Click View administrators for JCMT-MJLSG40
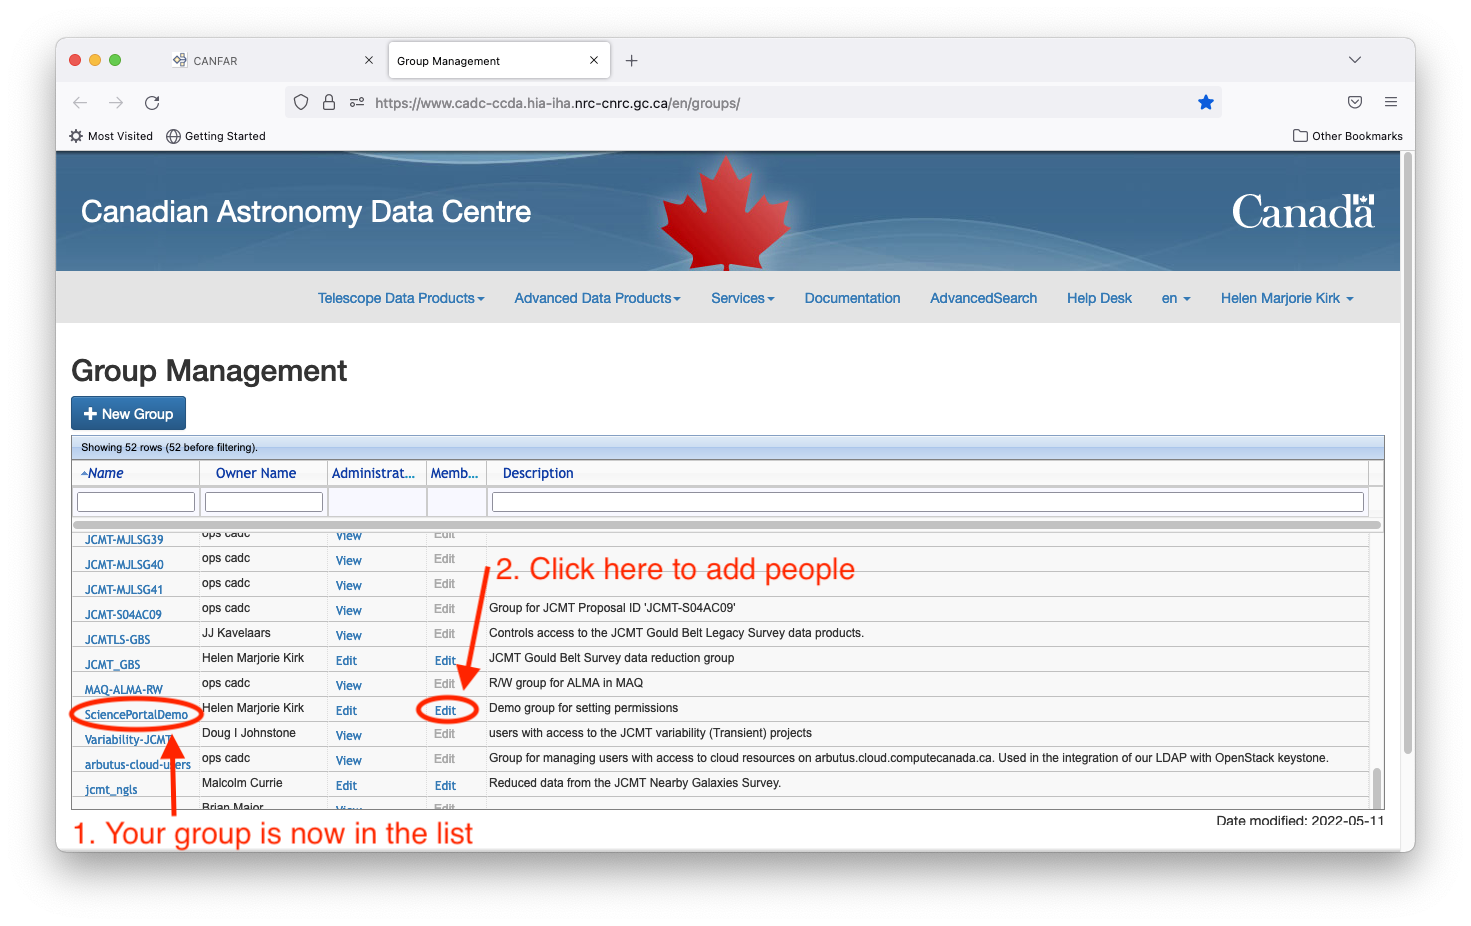1471x926 pixels. pyautogui.click(x=348, y=561)
